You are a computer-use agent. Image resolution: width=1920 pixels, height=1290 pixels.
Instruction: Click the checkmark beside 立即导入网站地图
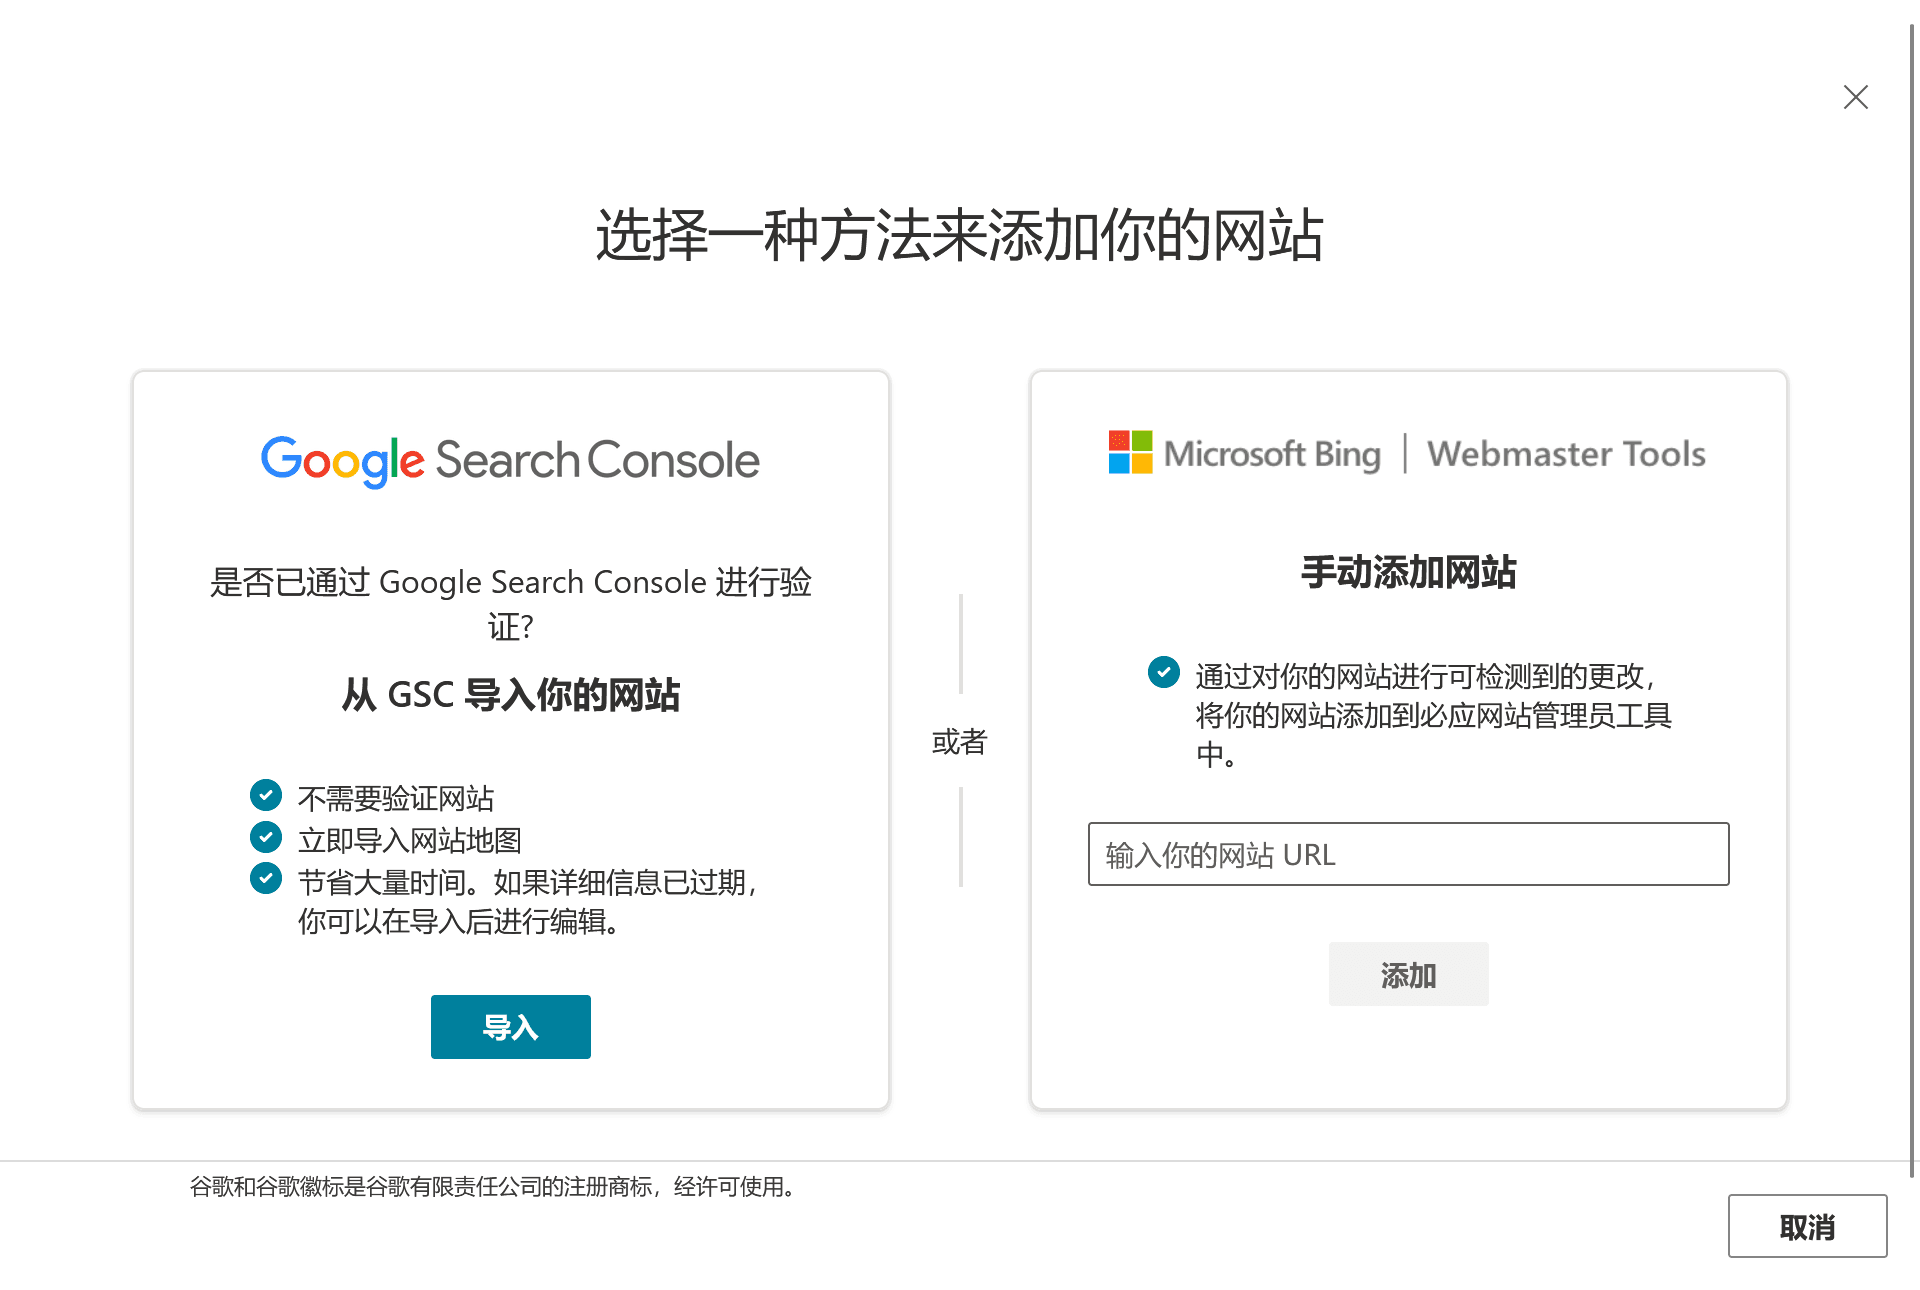pos(265,836)
